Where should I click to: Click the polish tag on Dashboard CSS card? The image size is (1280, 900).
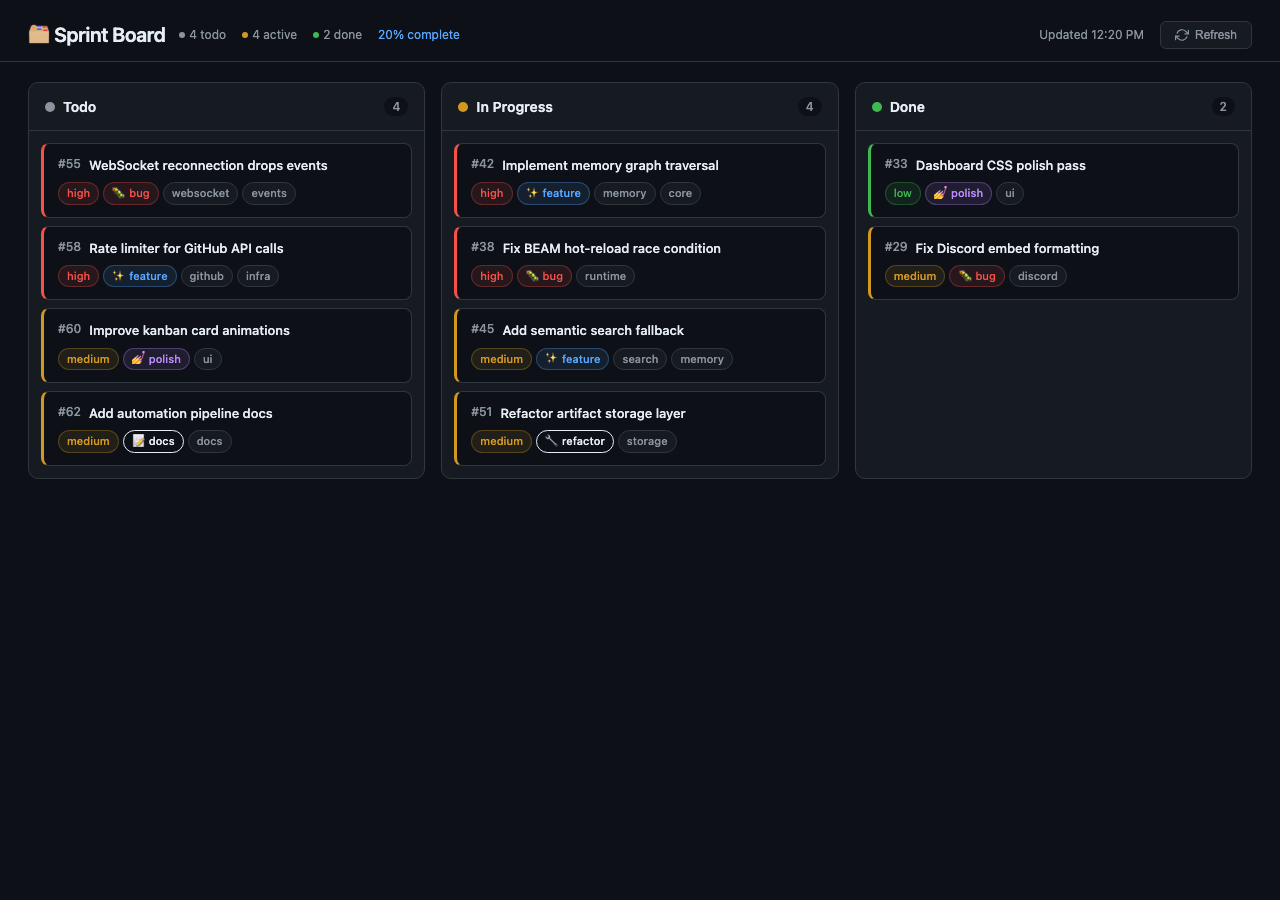[958, 194]
